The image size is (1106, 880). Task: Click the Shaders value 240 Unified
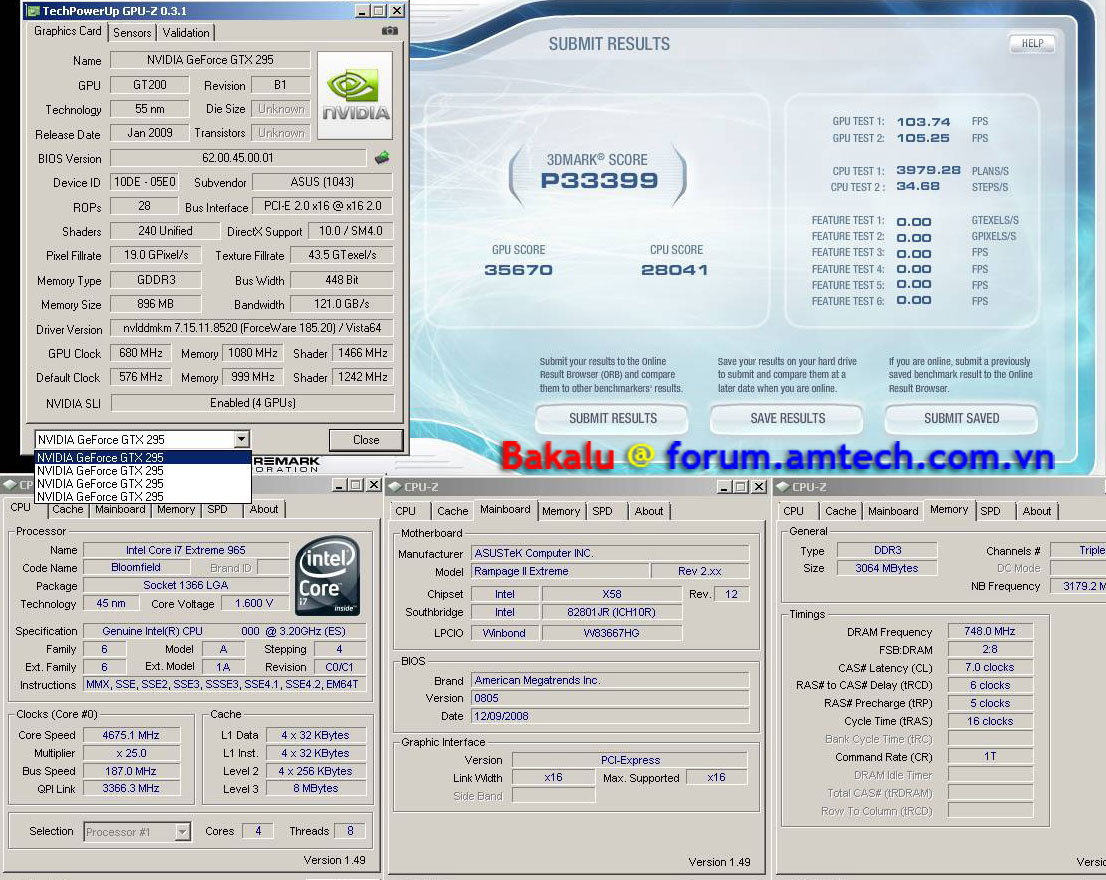click(x=165, y=231)
